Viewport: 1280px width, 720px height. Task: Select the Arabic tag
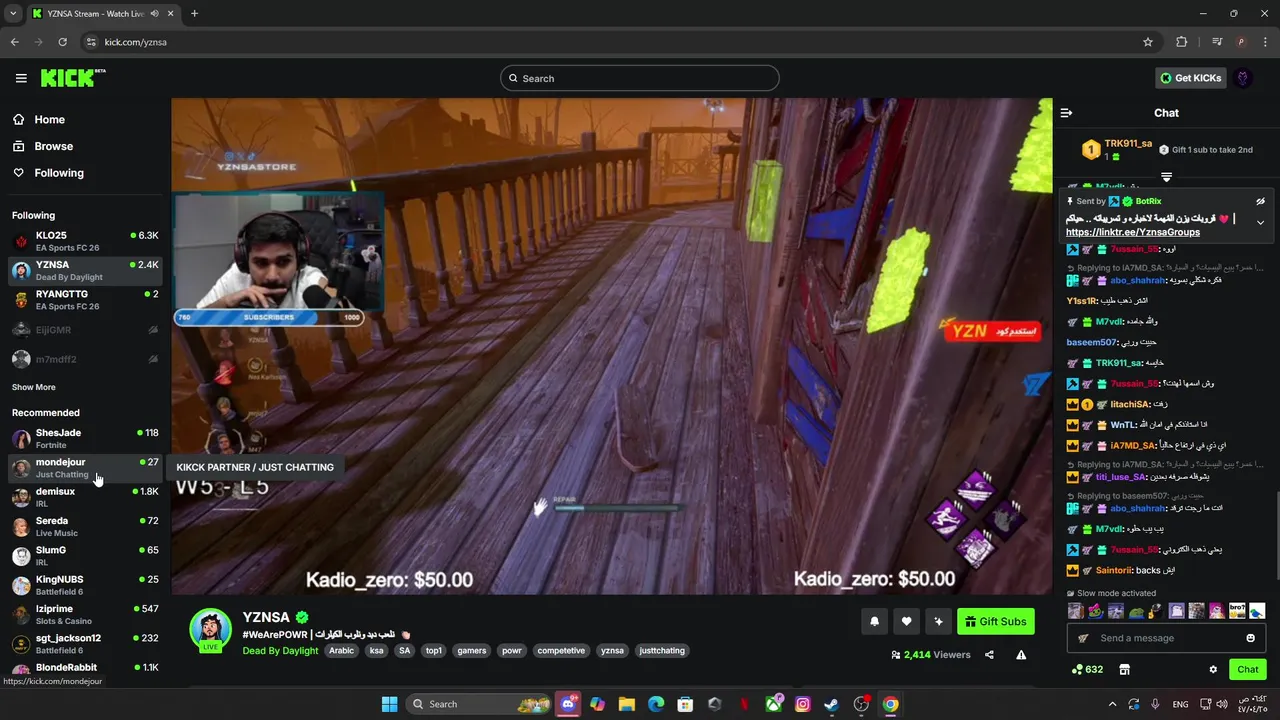(342, 651)
